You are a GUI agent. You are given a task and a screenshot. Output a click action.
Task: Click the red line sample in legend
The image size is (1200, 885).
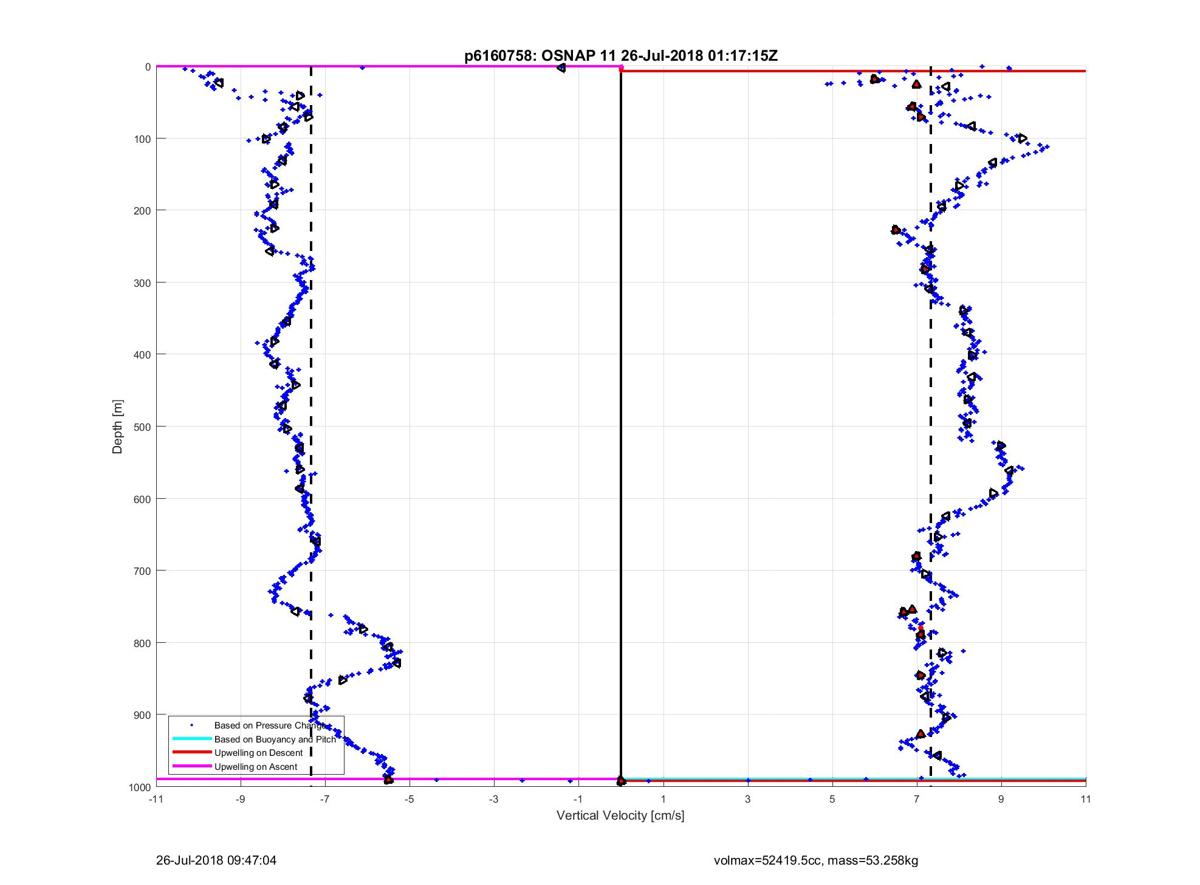coord(191,752)
